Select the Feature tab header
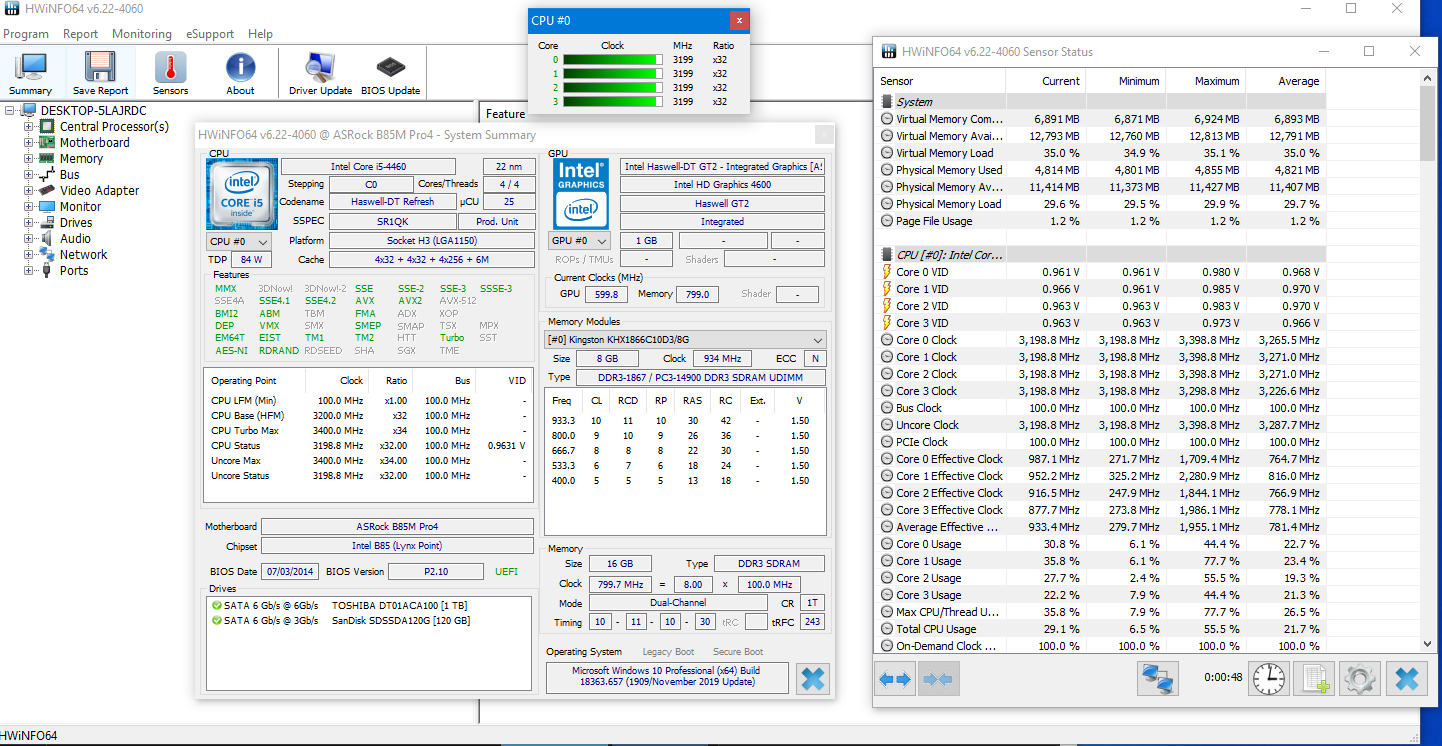The width and height of the screenshot is (1442, 746). point(506,114)
